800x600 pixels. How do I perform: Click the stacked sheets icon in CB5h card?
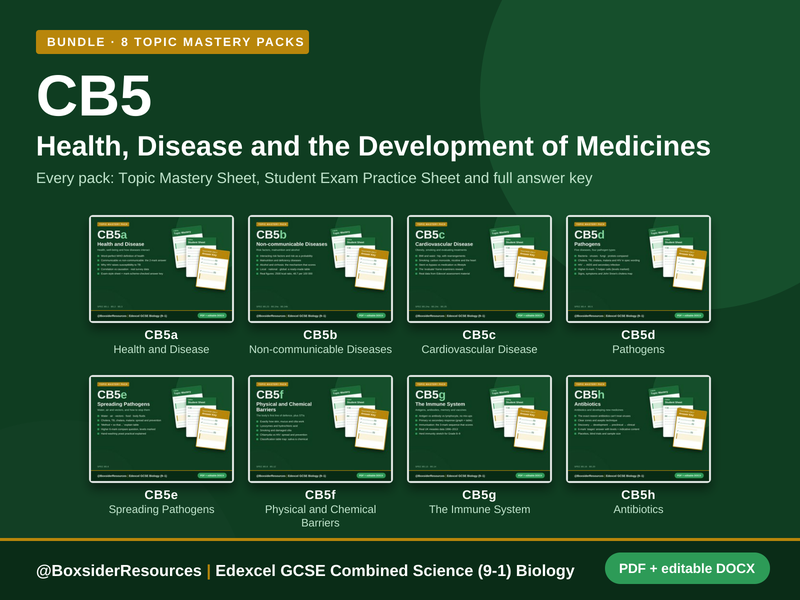(679, 417)
